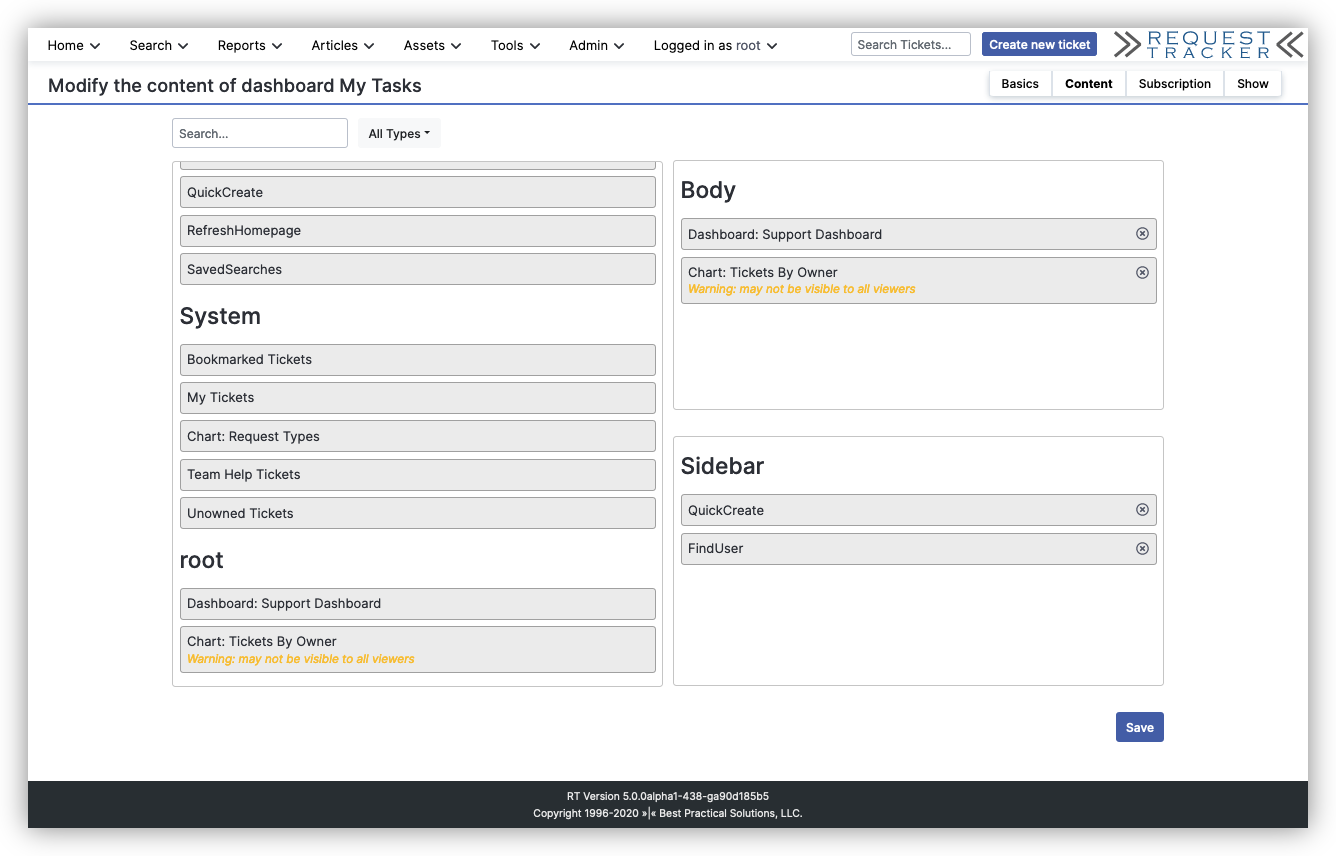Remove FindUser from the Sidebar
Viewport: 1336px width, 856px height.
[x=1142, y=548]
